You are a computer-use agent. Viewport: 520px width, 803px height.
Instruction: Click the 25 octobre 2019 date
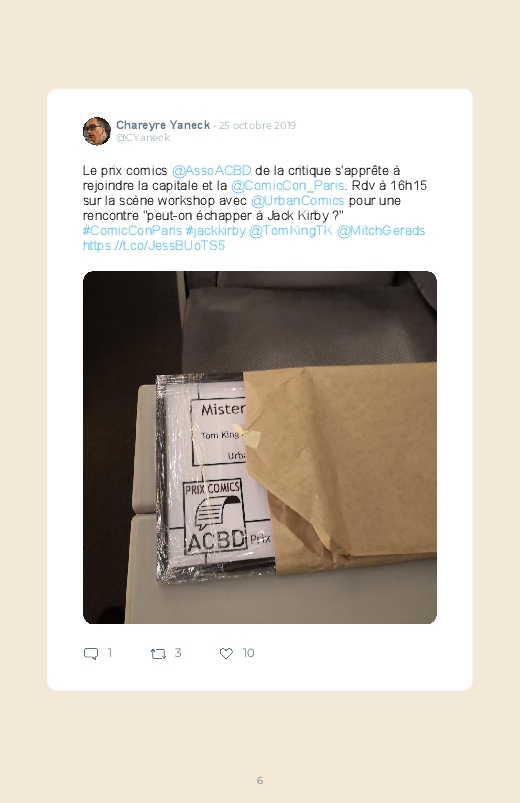257,125
